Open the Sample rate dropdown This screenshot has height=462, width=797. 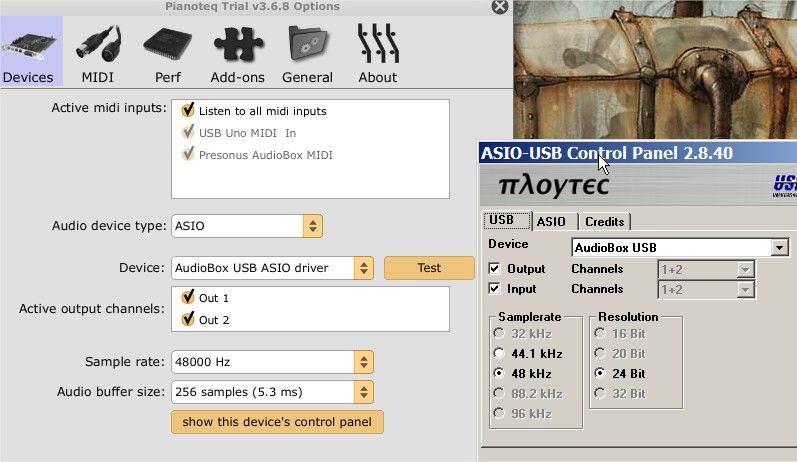click(x=272, y=362)
